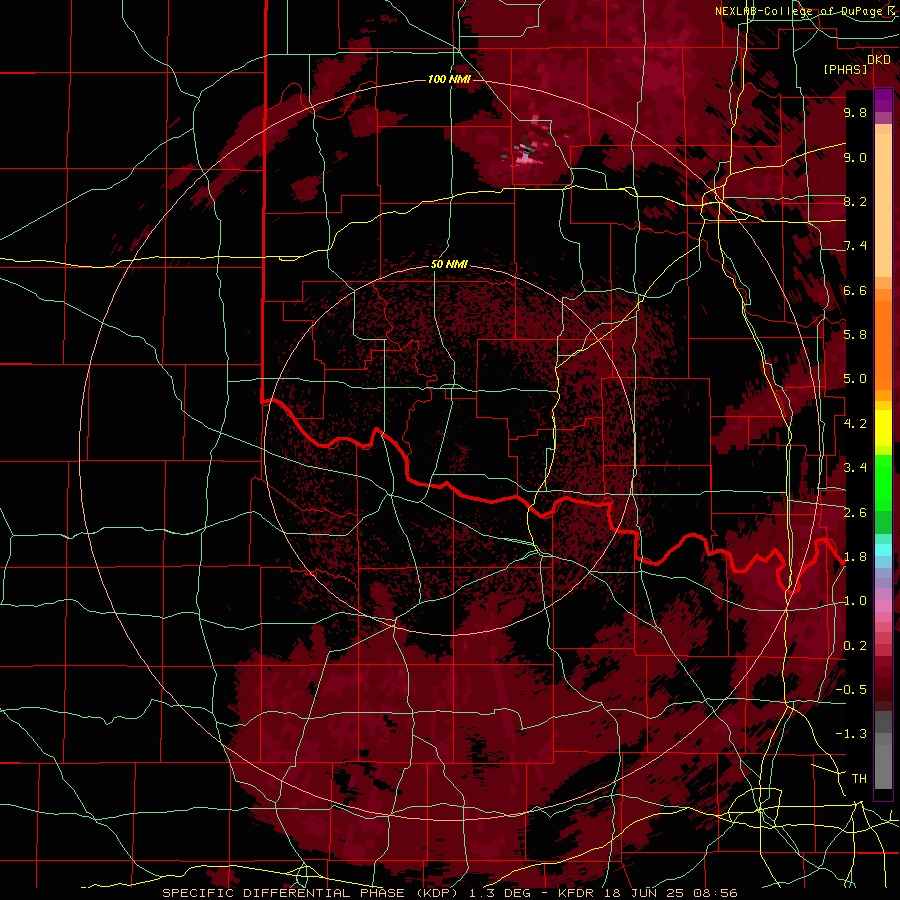The height and width of the screenshot is (900, 900).
Task: Click the 4.2 scale value
Action: coord(855,424)
